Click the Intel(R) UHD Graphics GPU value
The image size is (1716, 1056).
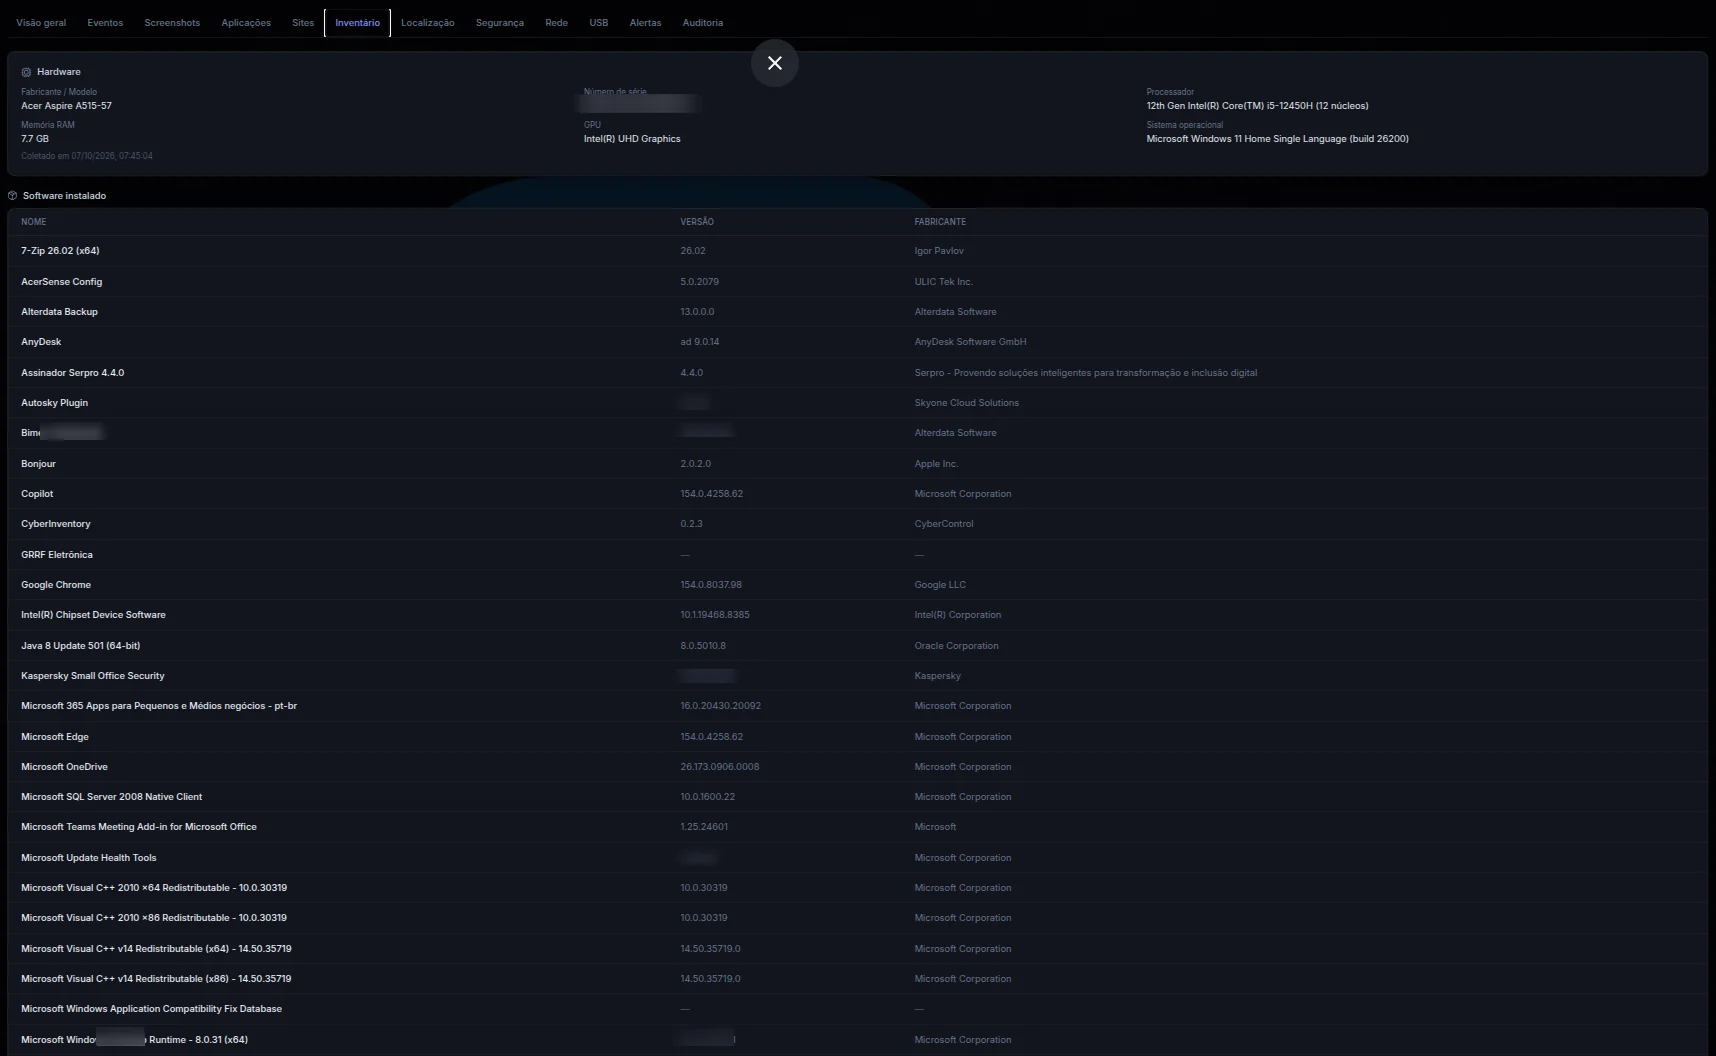[632, 139]
